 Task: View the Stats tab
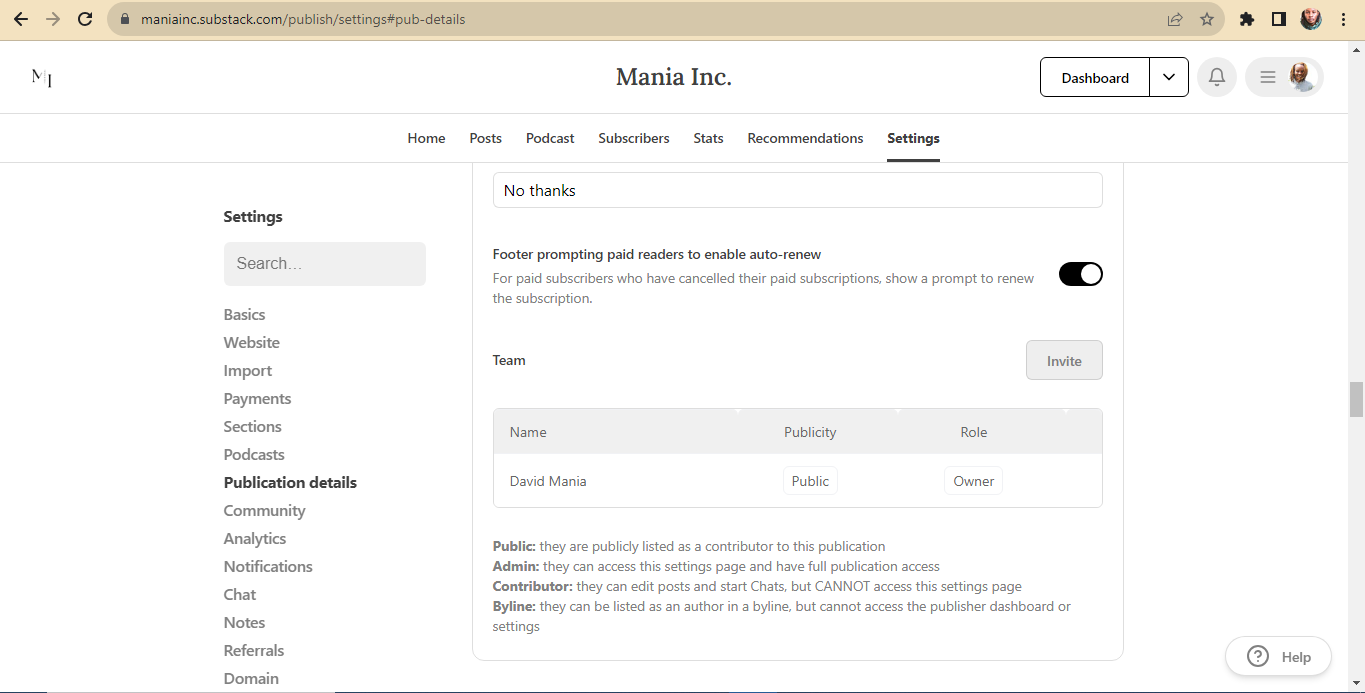(x=708, y=138)
